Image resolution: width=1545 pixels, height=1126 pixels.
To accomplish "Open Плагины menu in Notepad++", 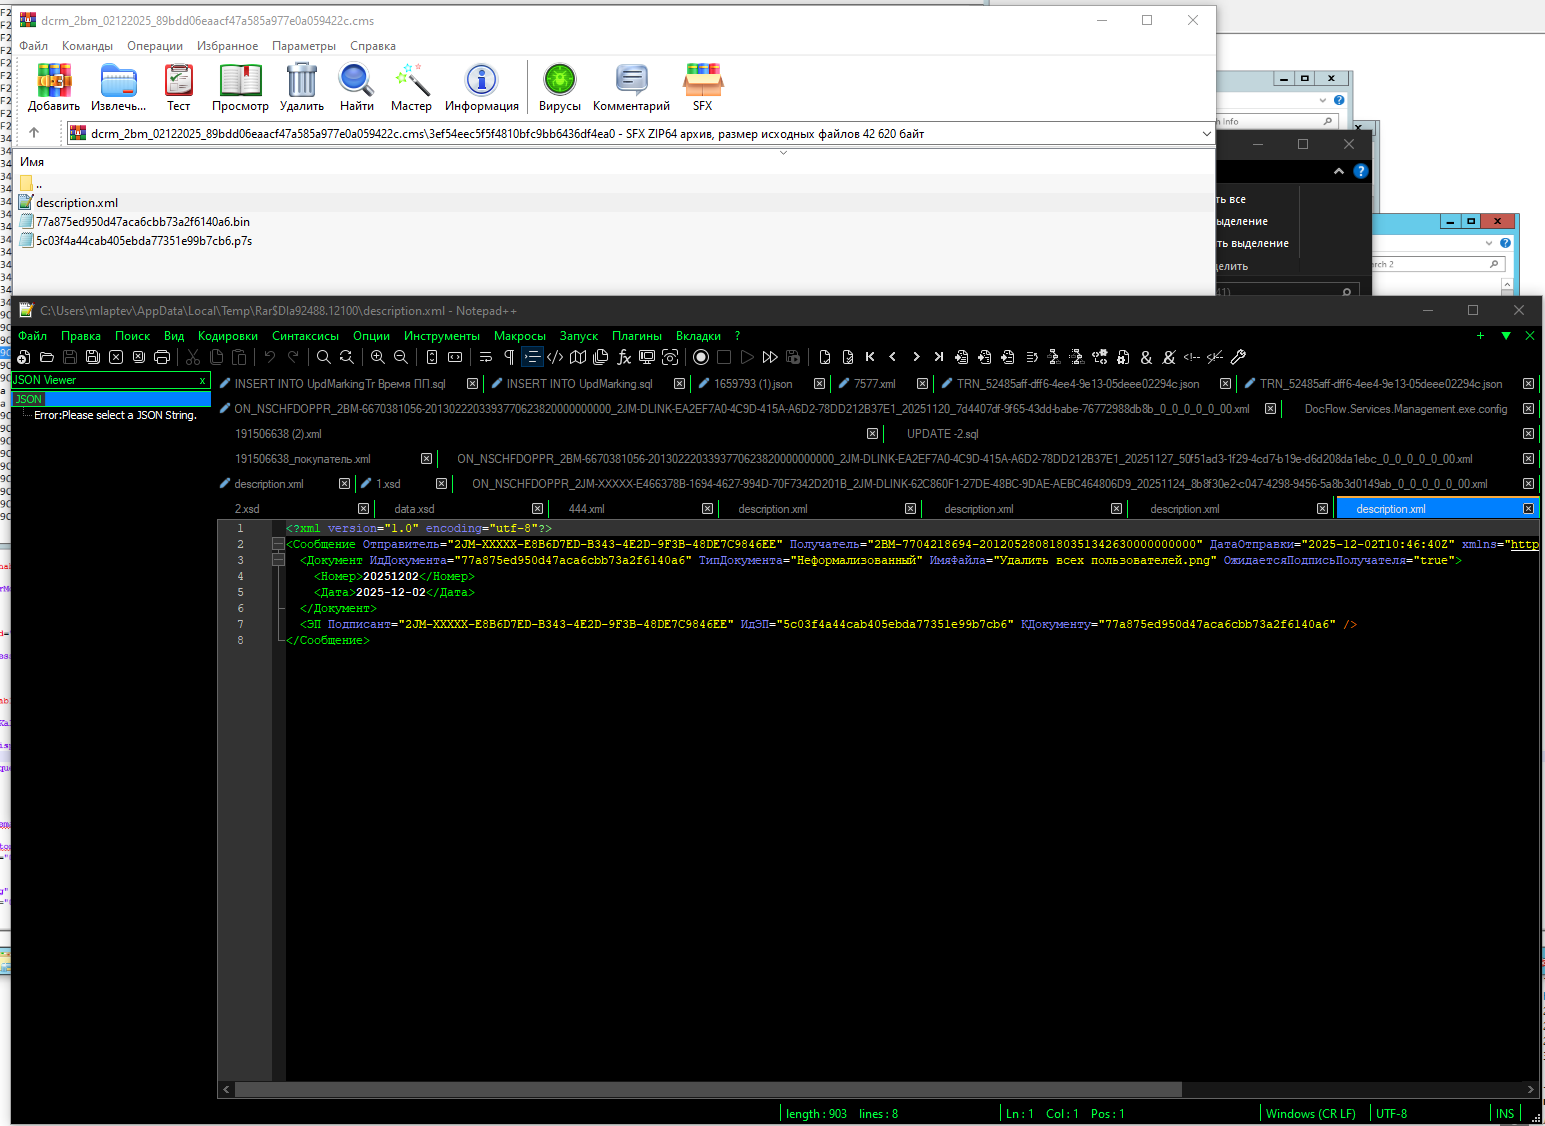I will (637, 336).
